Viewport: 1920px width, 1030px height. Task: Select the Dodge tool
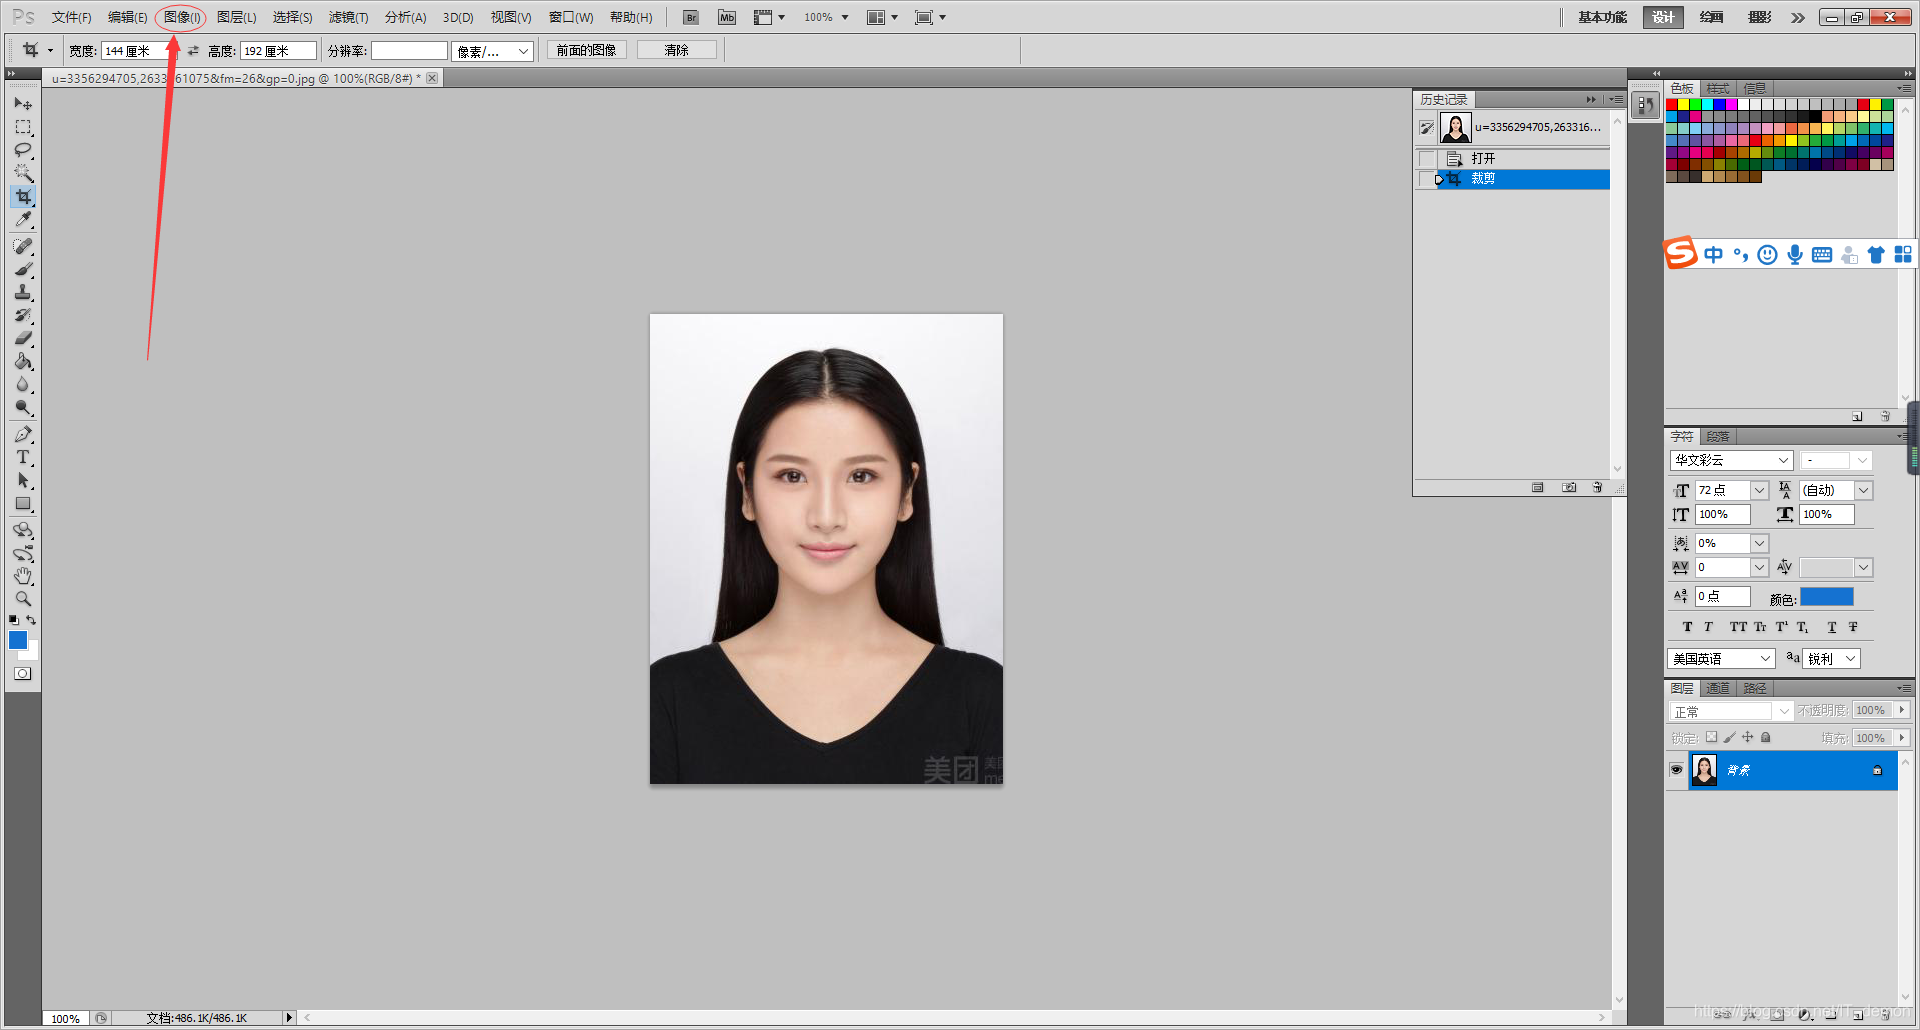[x=23, y=407]
